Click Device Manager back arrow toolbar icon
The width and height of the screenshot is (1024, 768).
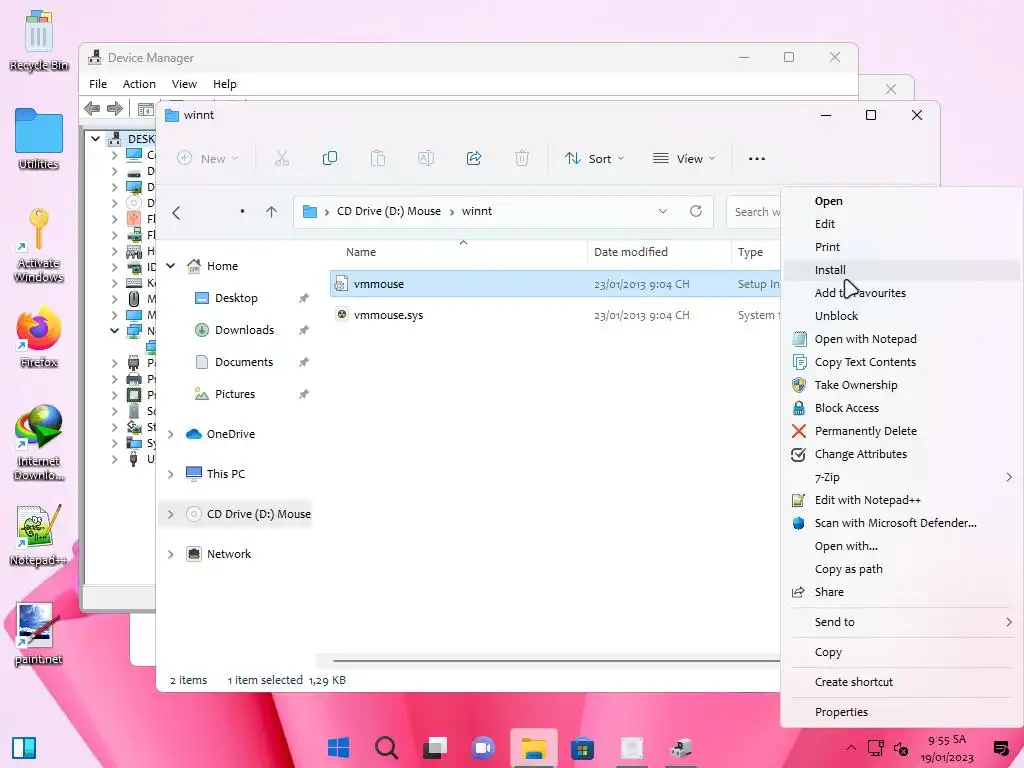[x=92, y=108]
